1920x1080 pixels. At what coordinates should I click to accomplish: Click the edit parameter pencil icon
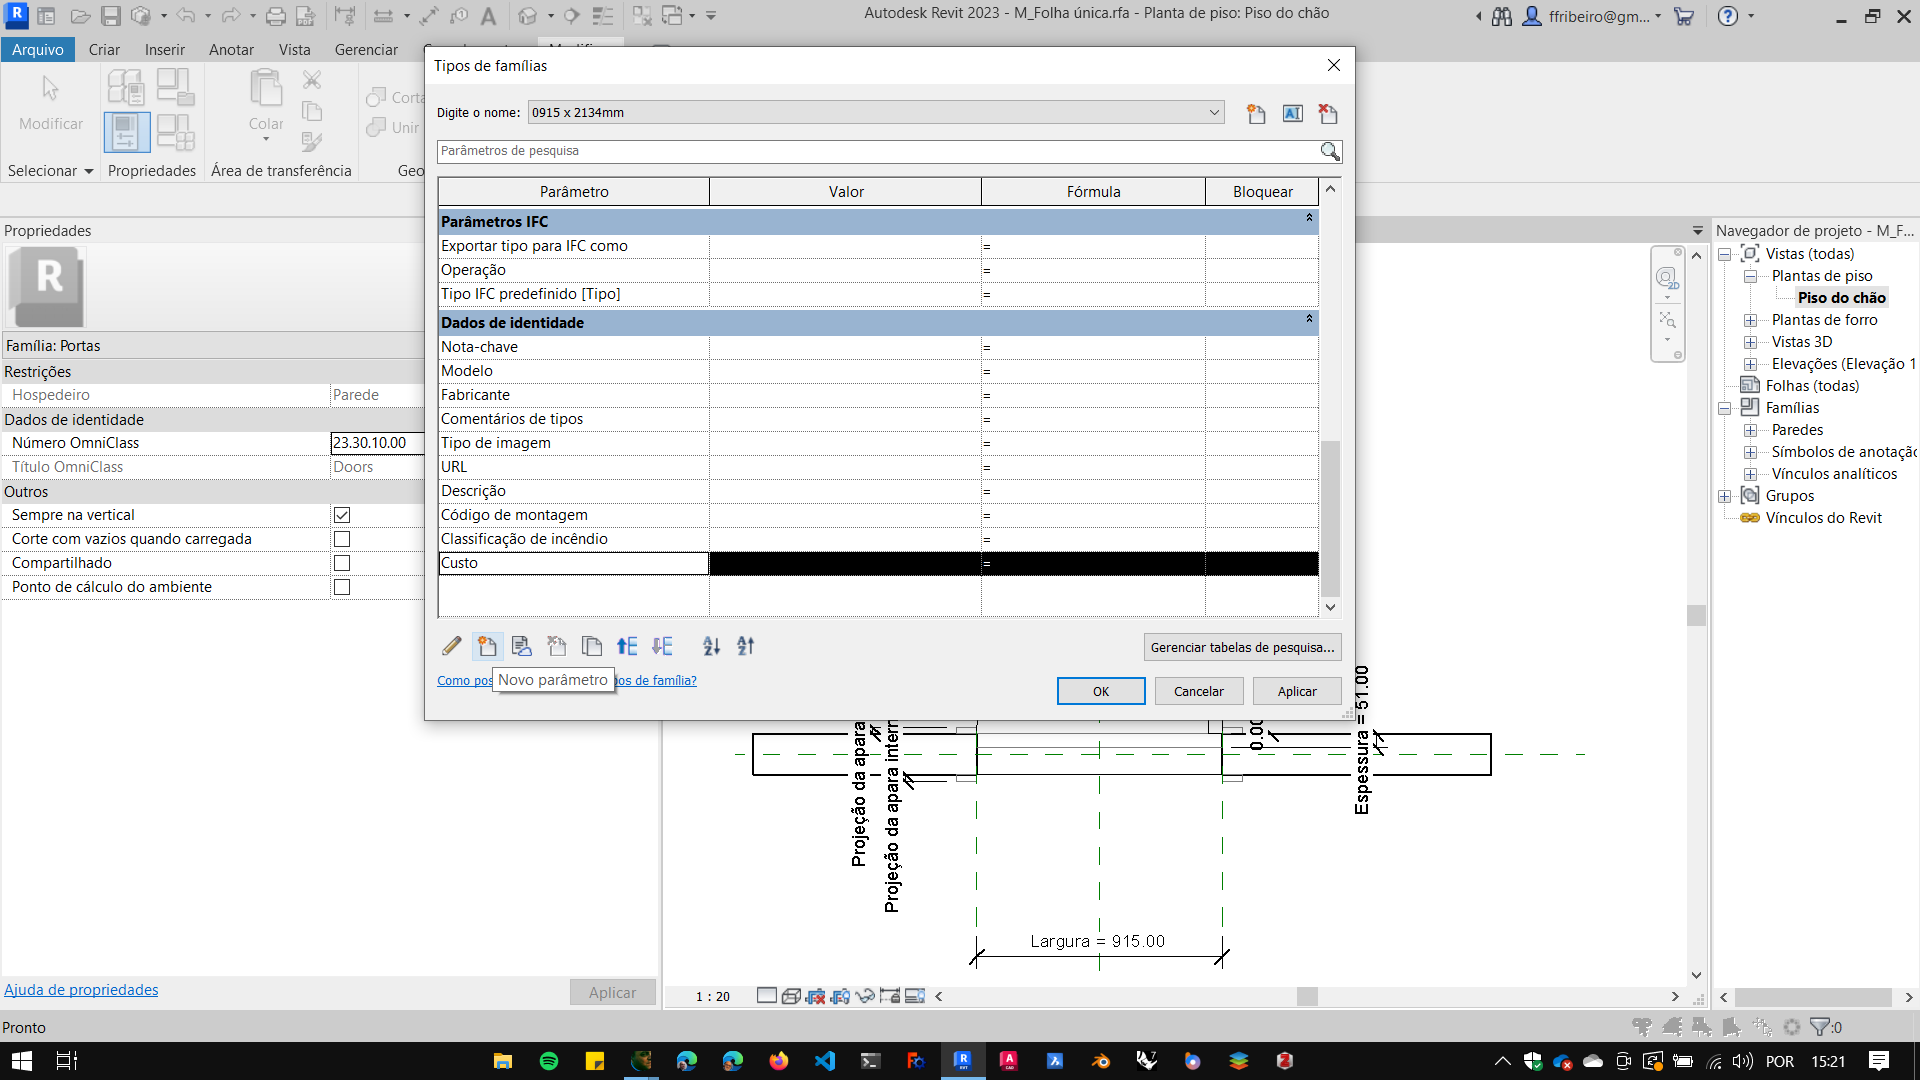point(452,646)
